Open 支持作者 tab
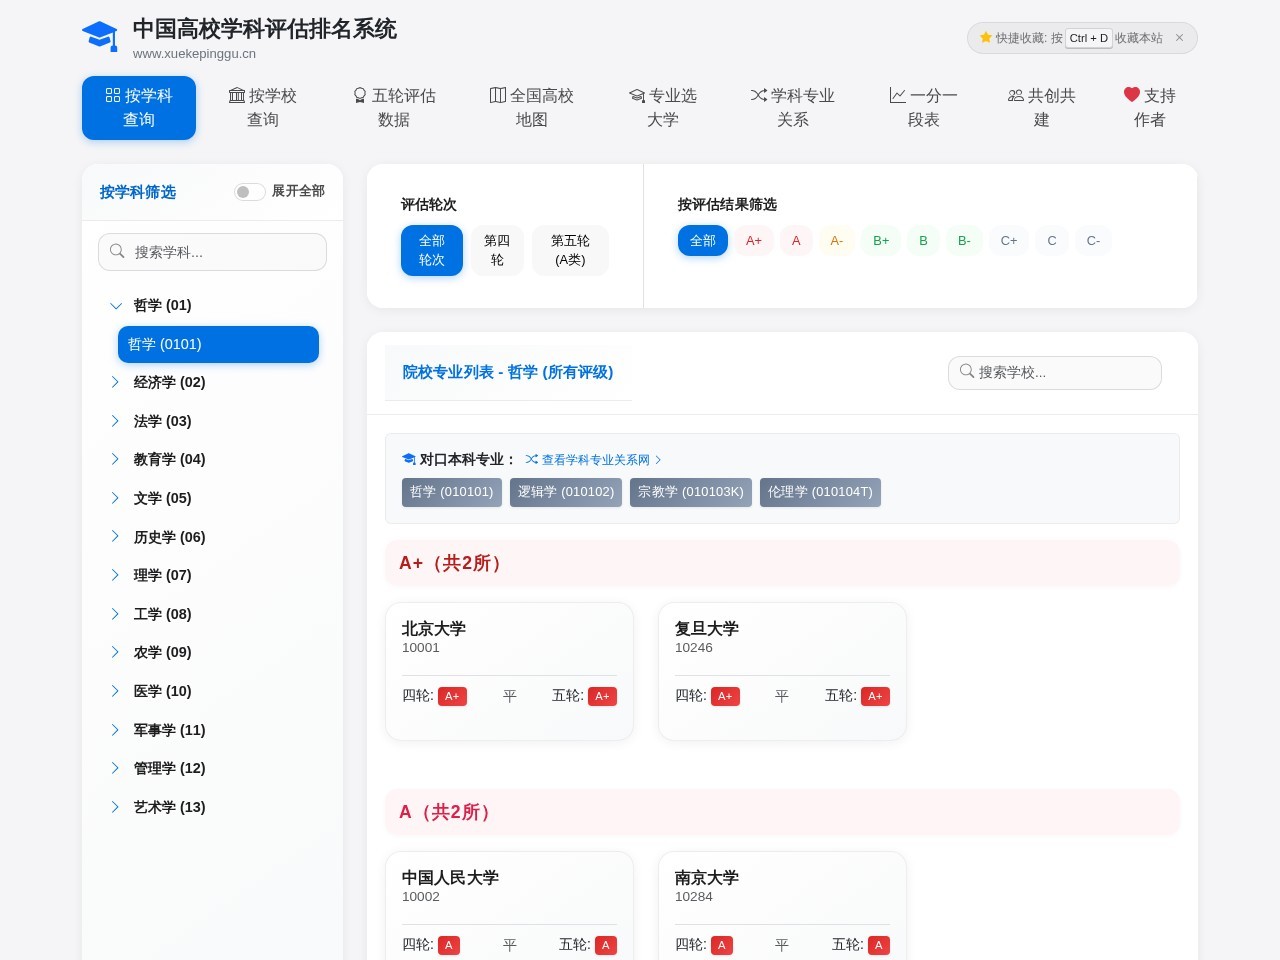 [x=1150, y=108]
